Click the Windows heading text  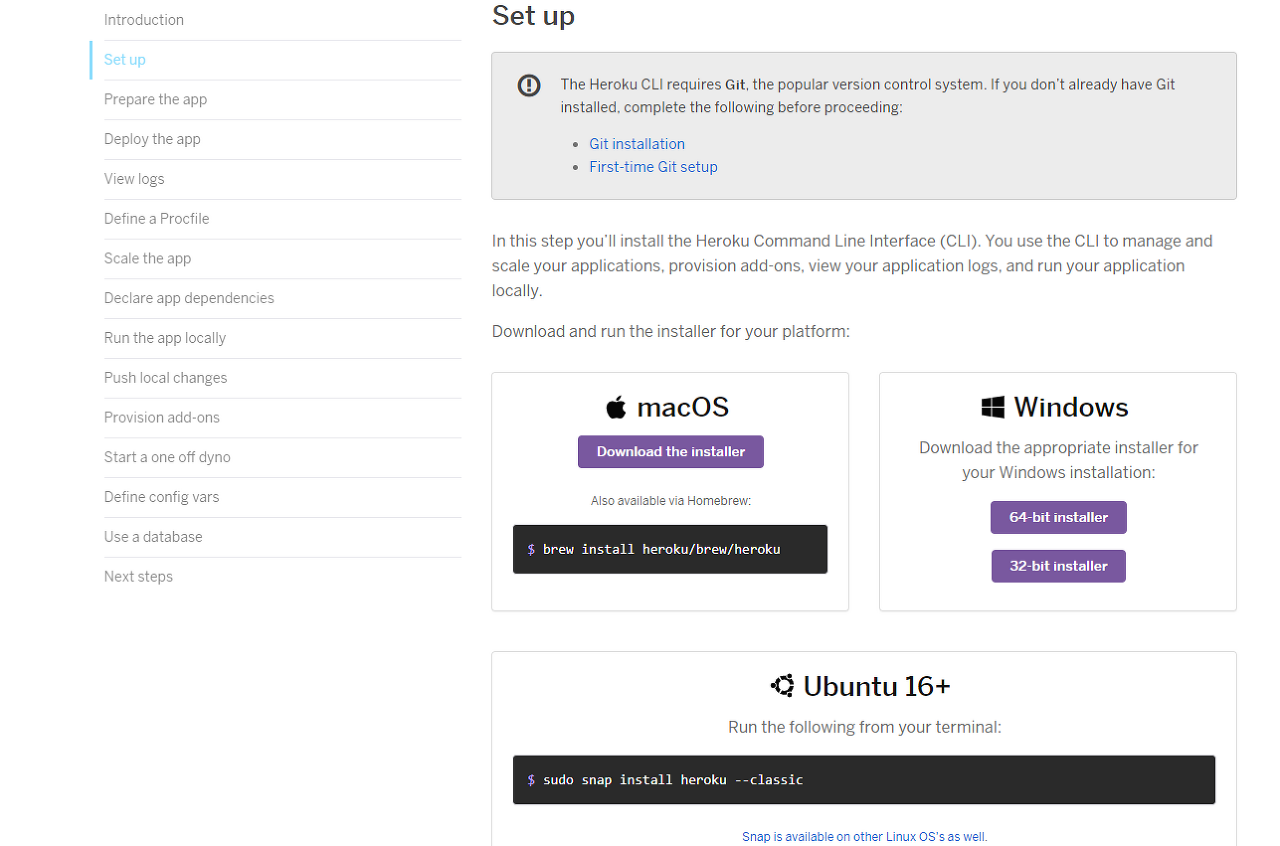pos(1071,407)
